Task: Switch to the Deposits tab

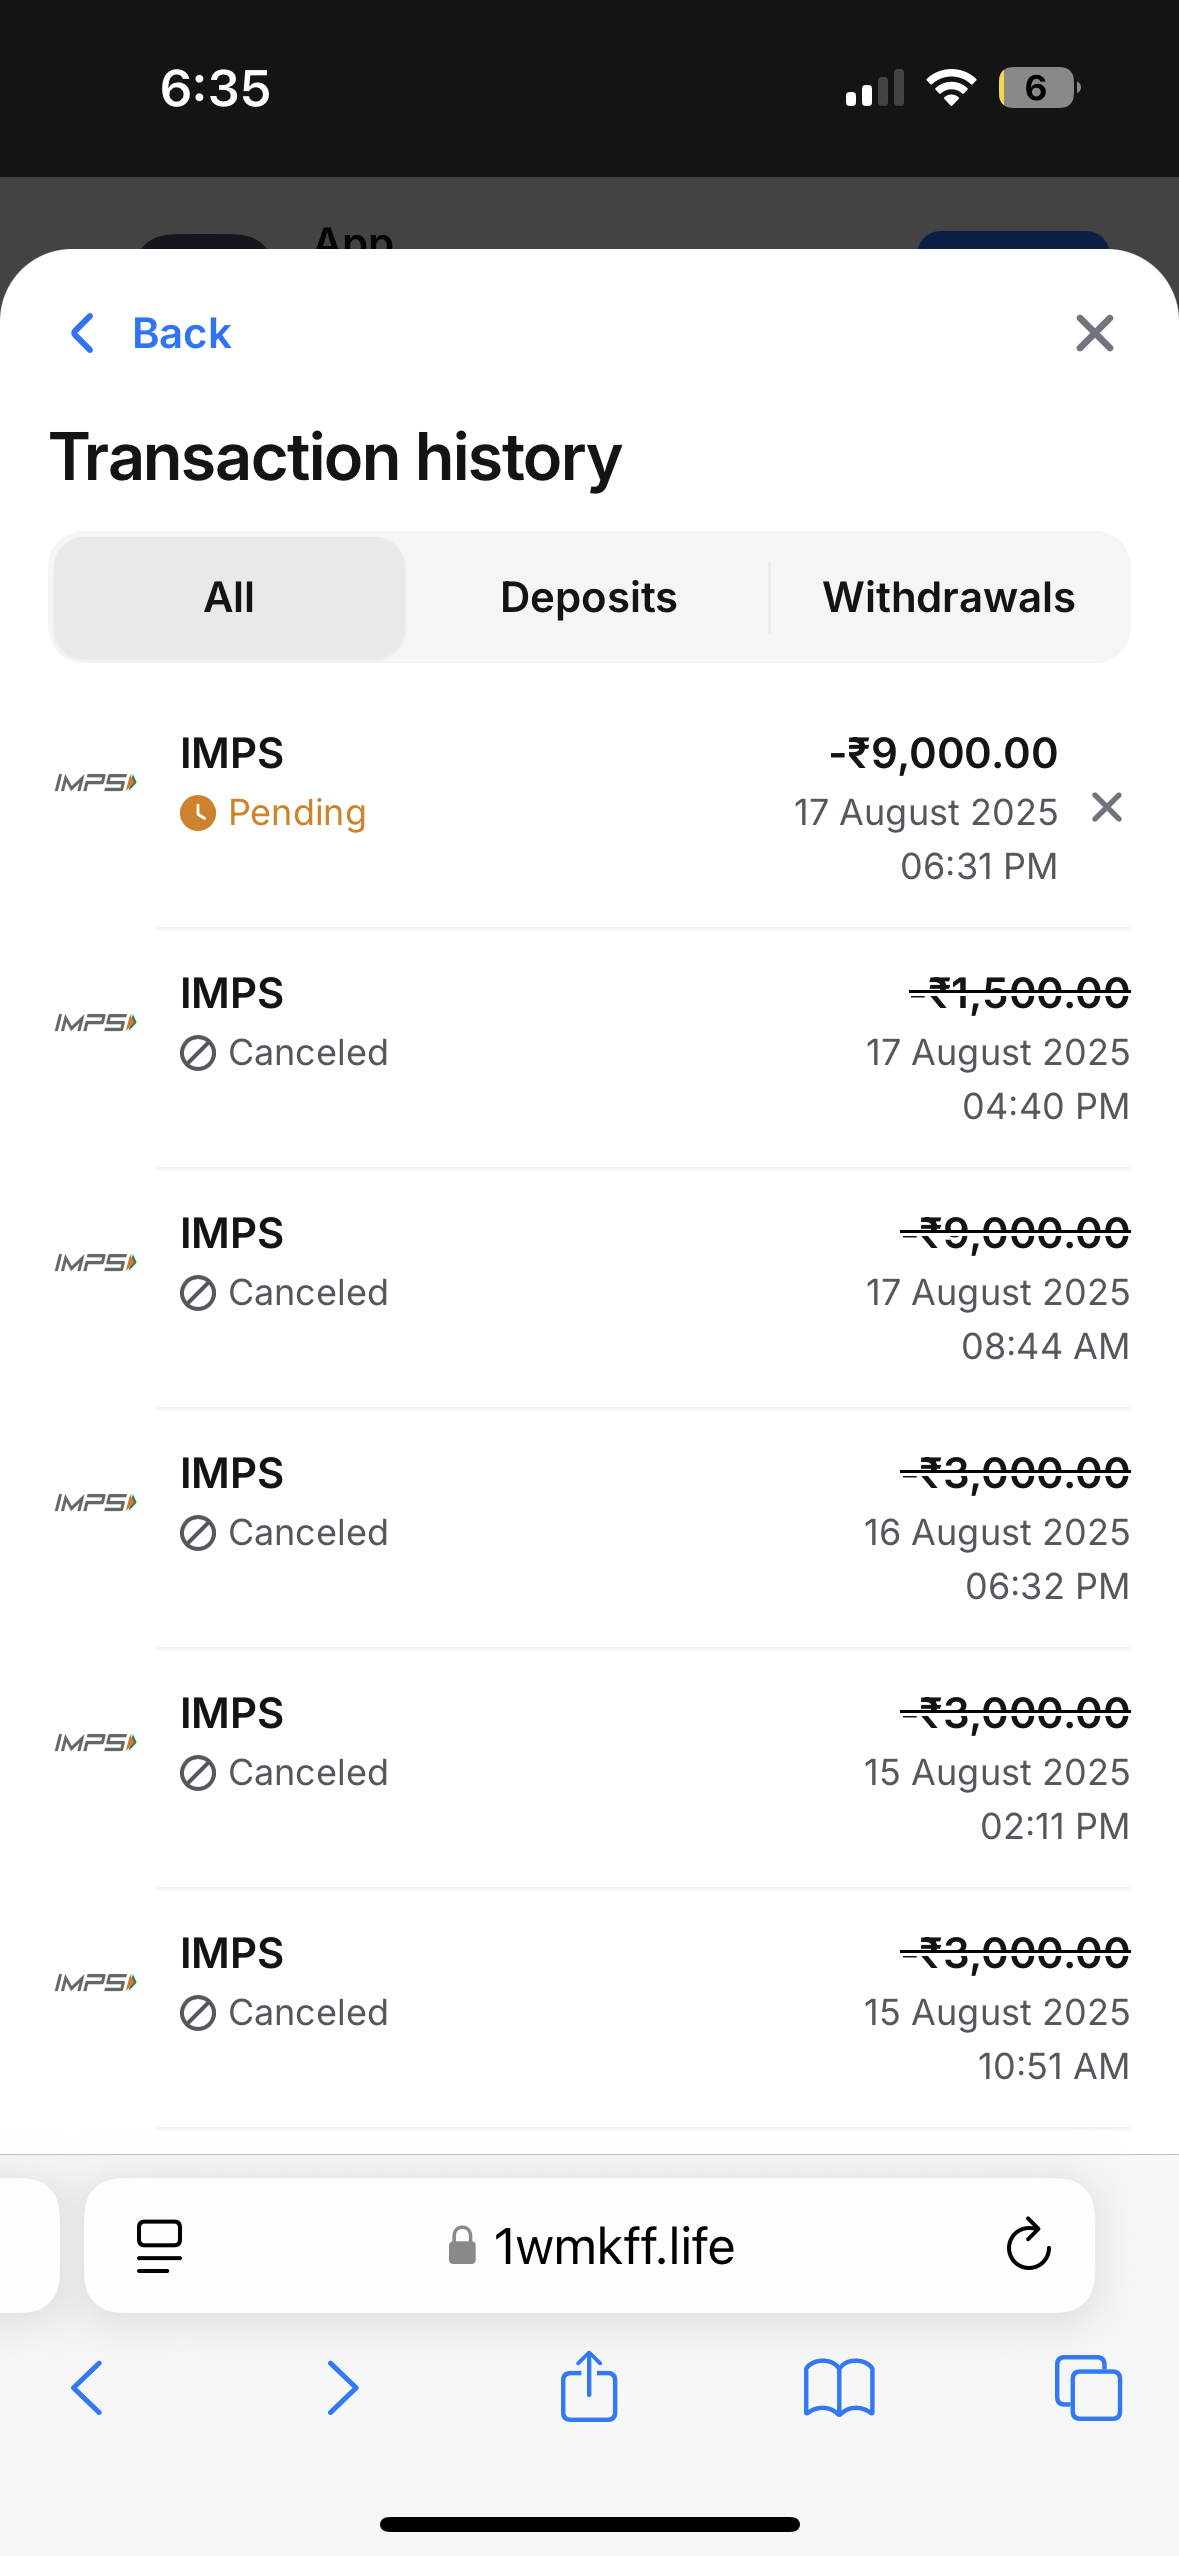Action: click(588, 598)
